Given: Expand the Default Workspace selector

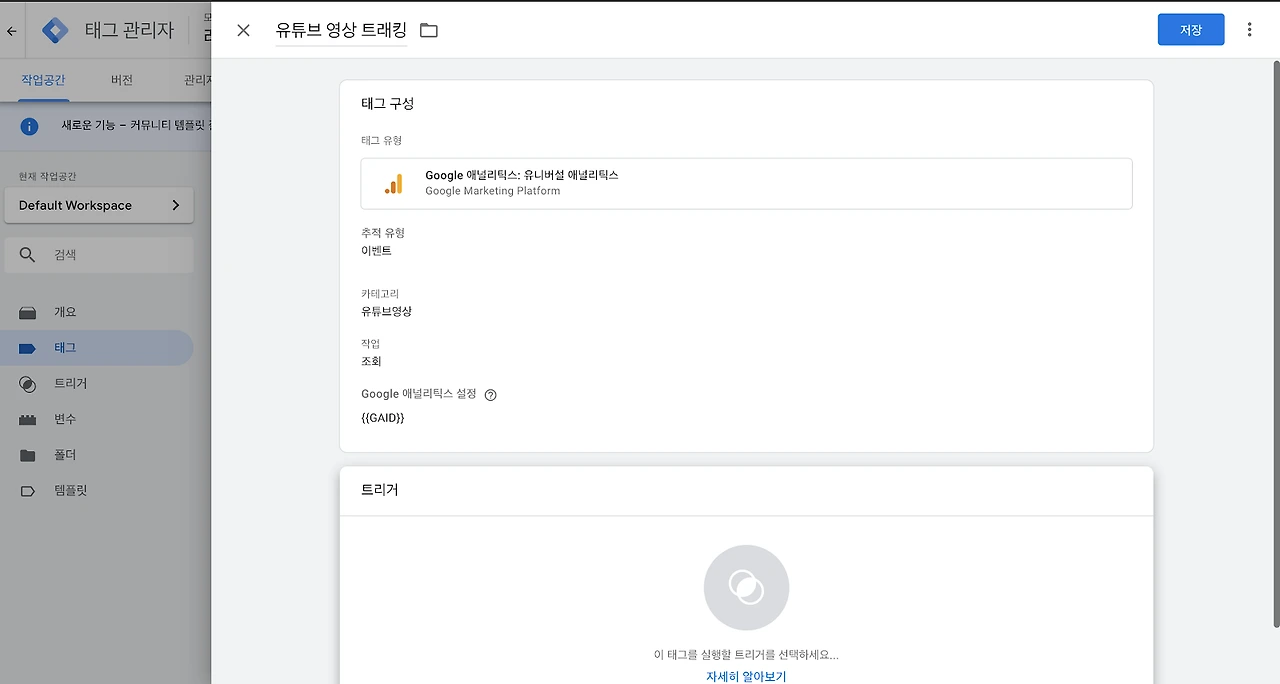Looking at the screenshot, I should [x=99, y=205].
